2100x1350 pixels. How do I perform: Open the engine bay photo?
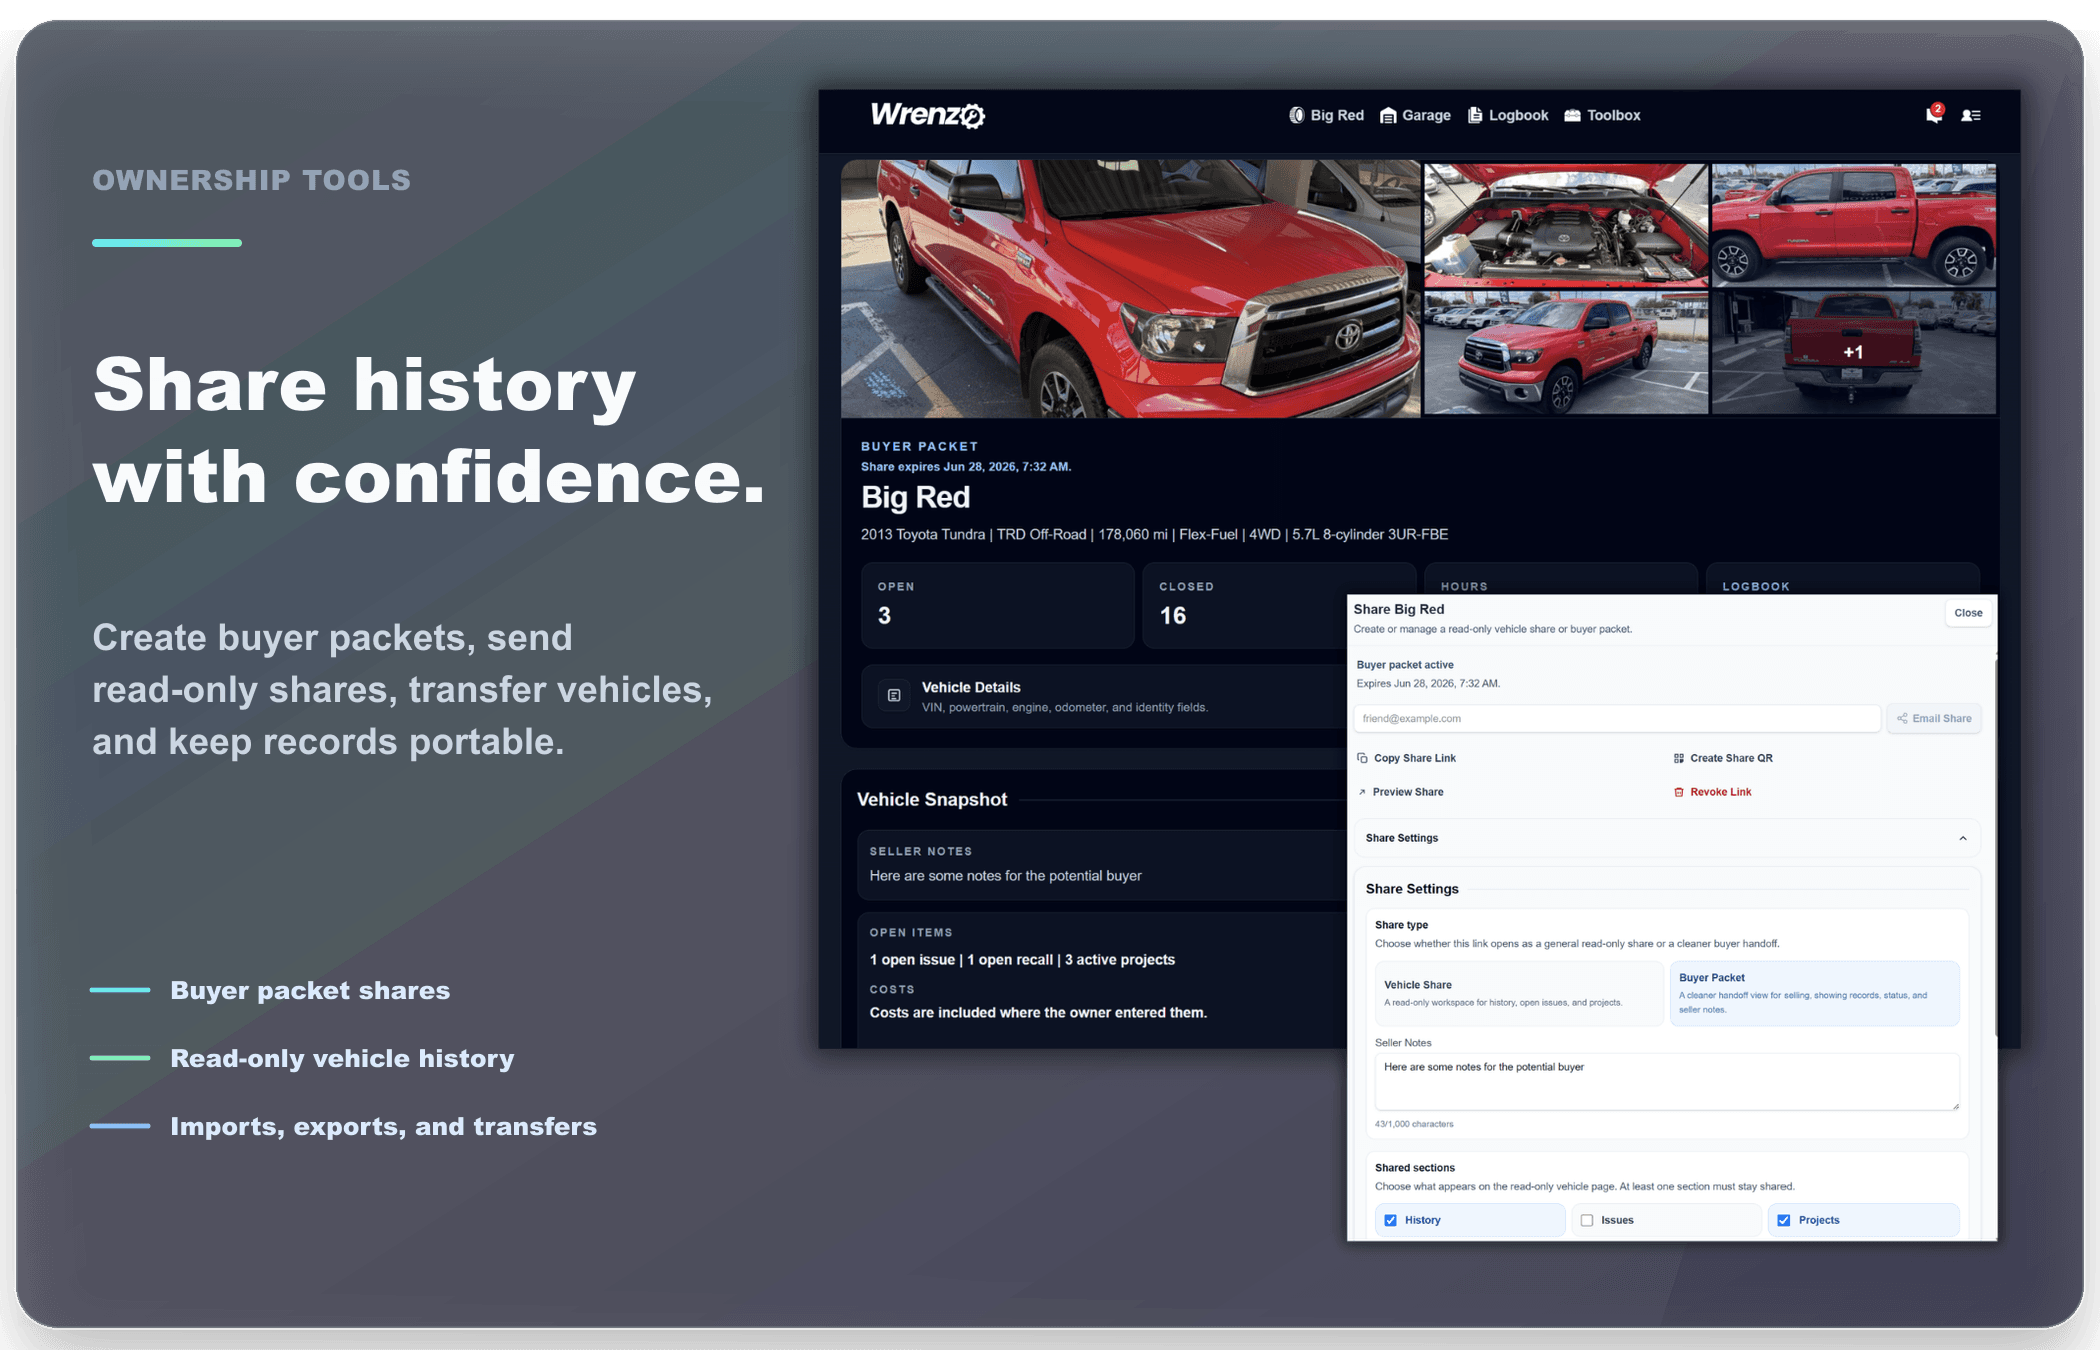pos(1565,225)
